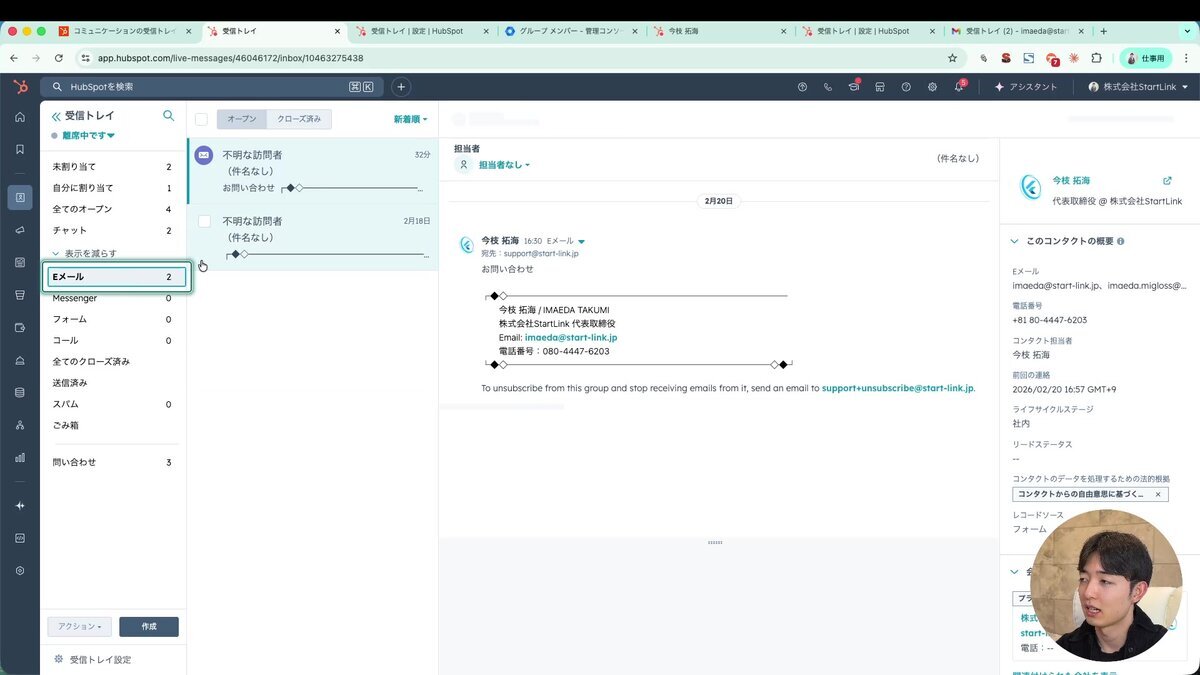
Task: Open the settings gear in top navigation
Action: [x=932, y=87]
